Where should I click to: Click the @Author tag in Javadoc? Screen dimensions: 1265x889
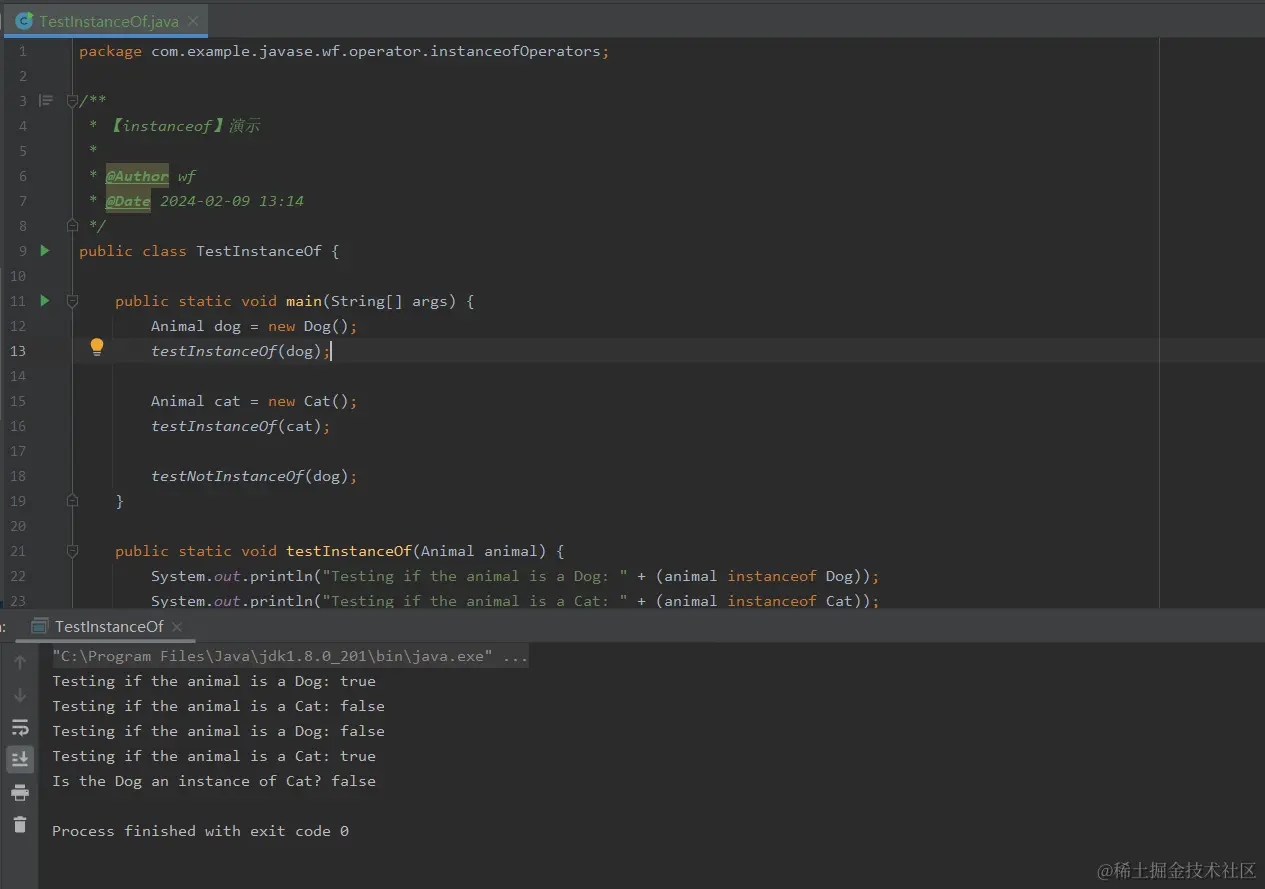[137, 176]
